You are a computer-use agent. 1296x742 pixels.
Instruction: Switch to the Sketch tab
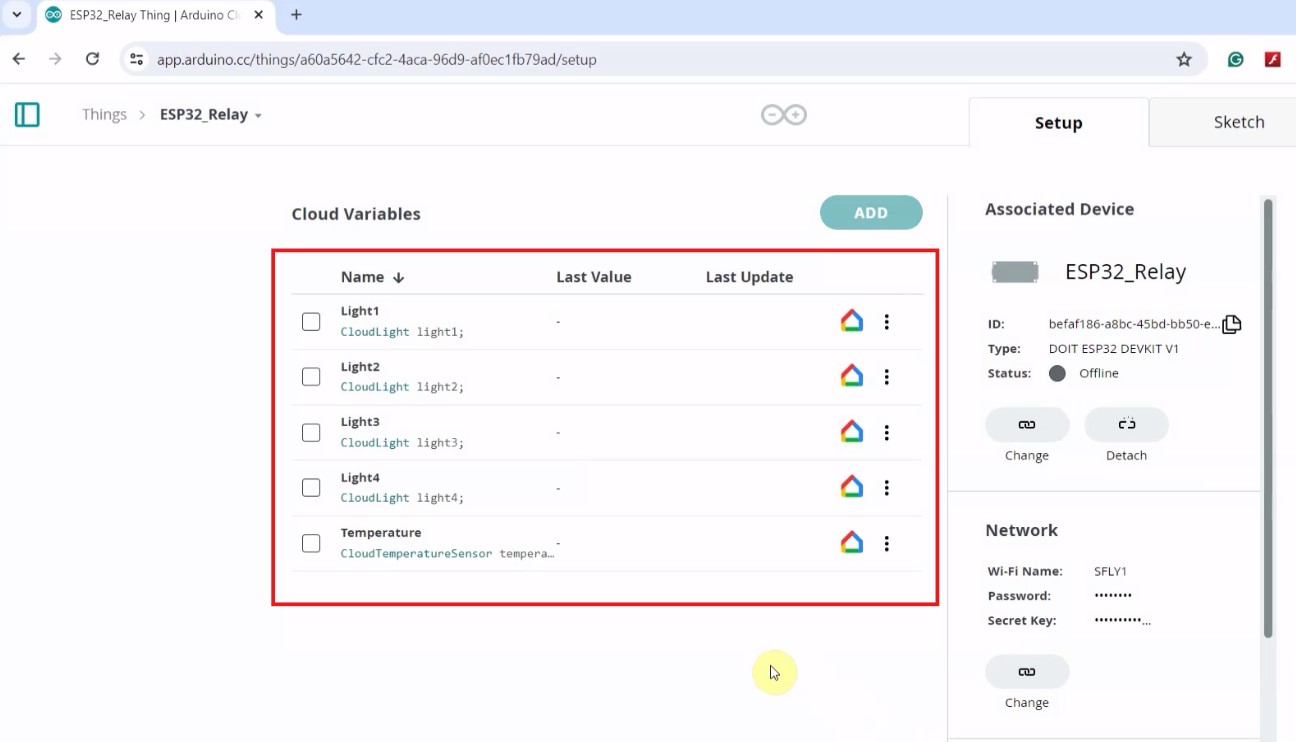click(1238, 122)
